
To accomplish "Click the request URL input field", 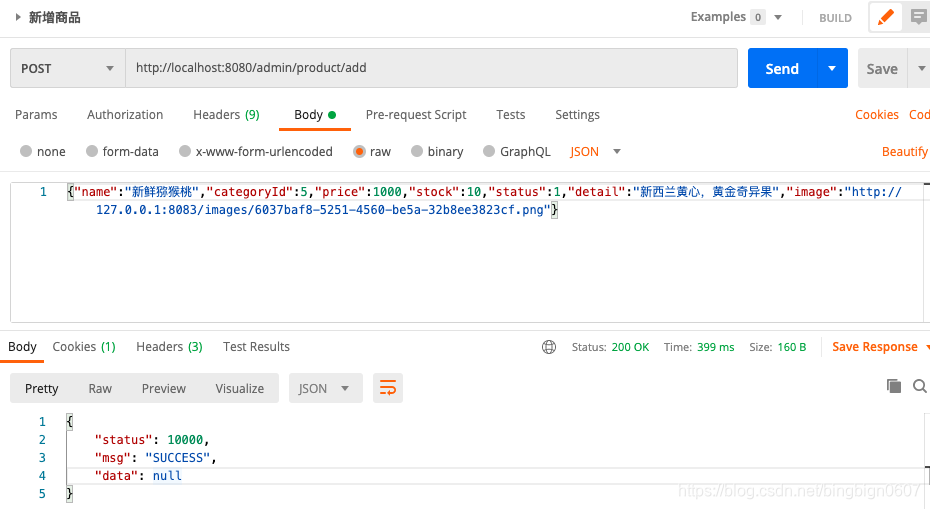I will [431, 68].
